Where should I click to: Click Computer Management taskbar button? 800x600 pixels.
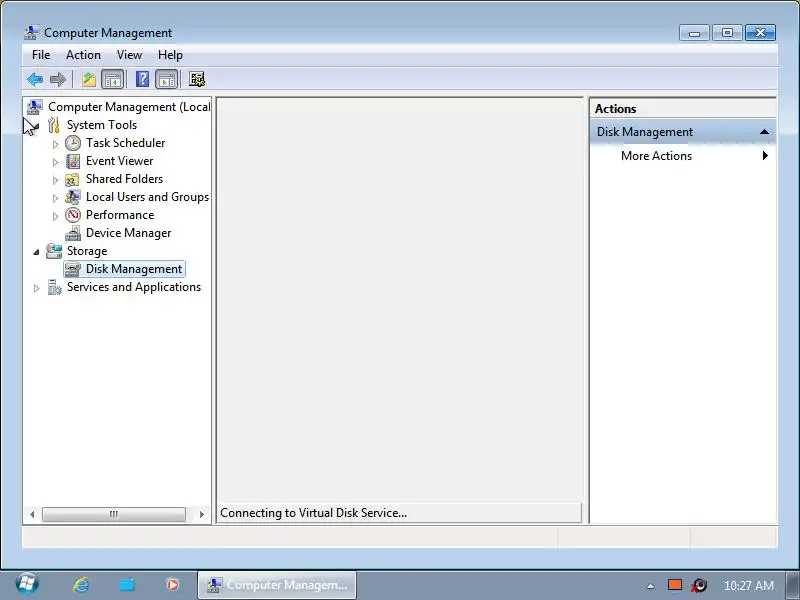coord(277,585)
